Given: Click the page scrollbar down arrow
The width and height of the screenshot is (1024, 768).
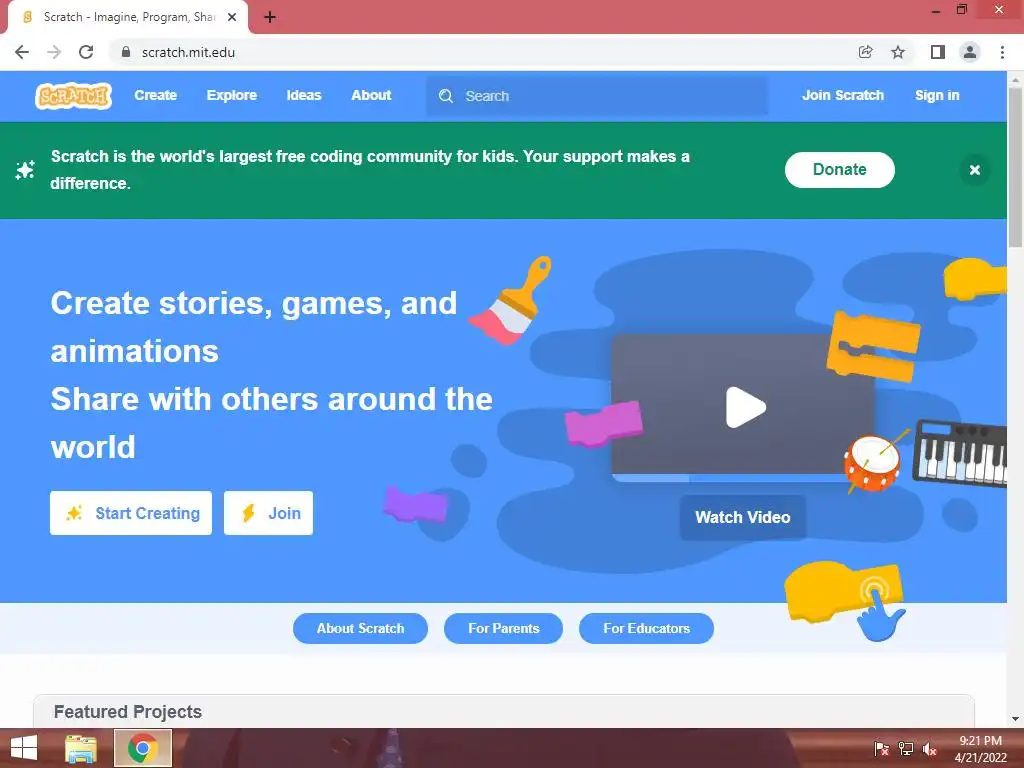Looking at the screenshot, I should 1015,719.
